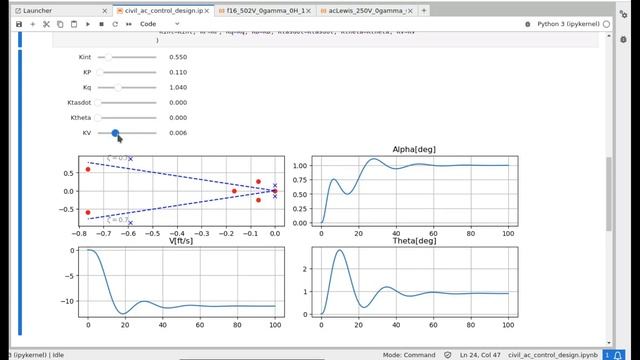Open the debugger panel in right sidebar

(x=623, y=40)
